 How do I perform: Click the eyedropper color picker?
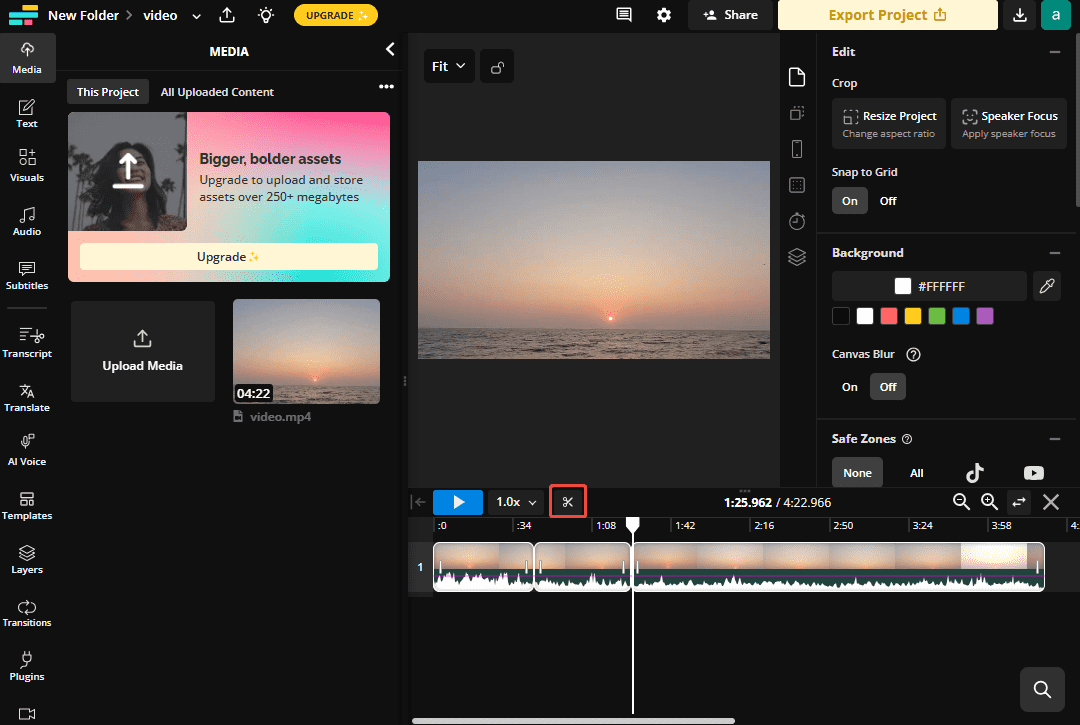coord(1046,286)
